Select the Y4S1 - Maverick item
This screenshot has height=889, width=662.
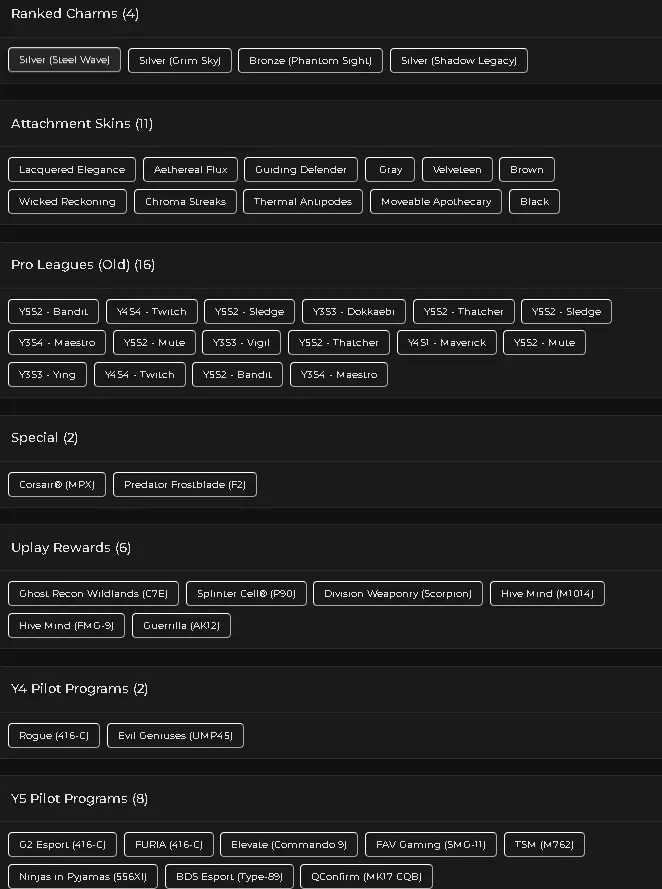pyautogui.click(x=446, y=343)
